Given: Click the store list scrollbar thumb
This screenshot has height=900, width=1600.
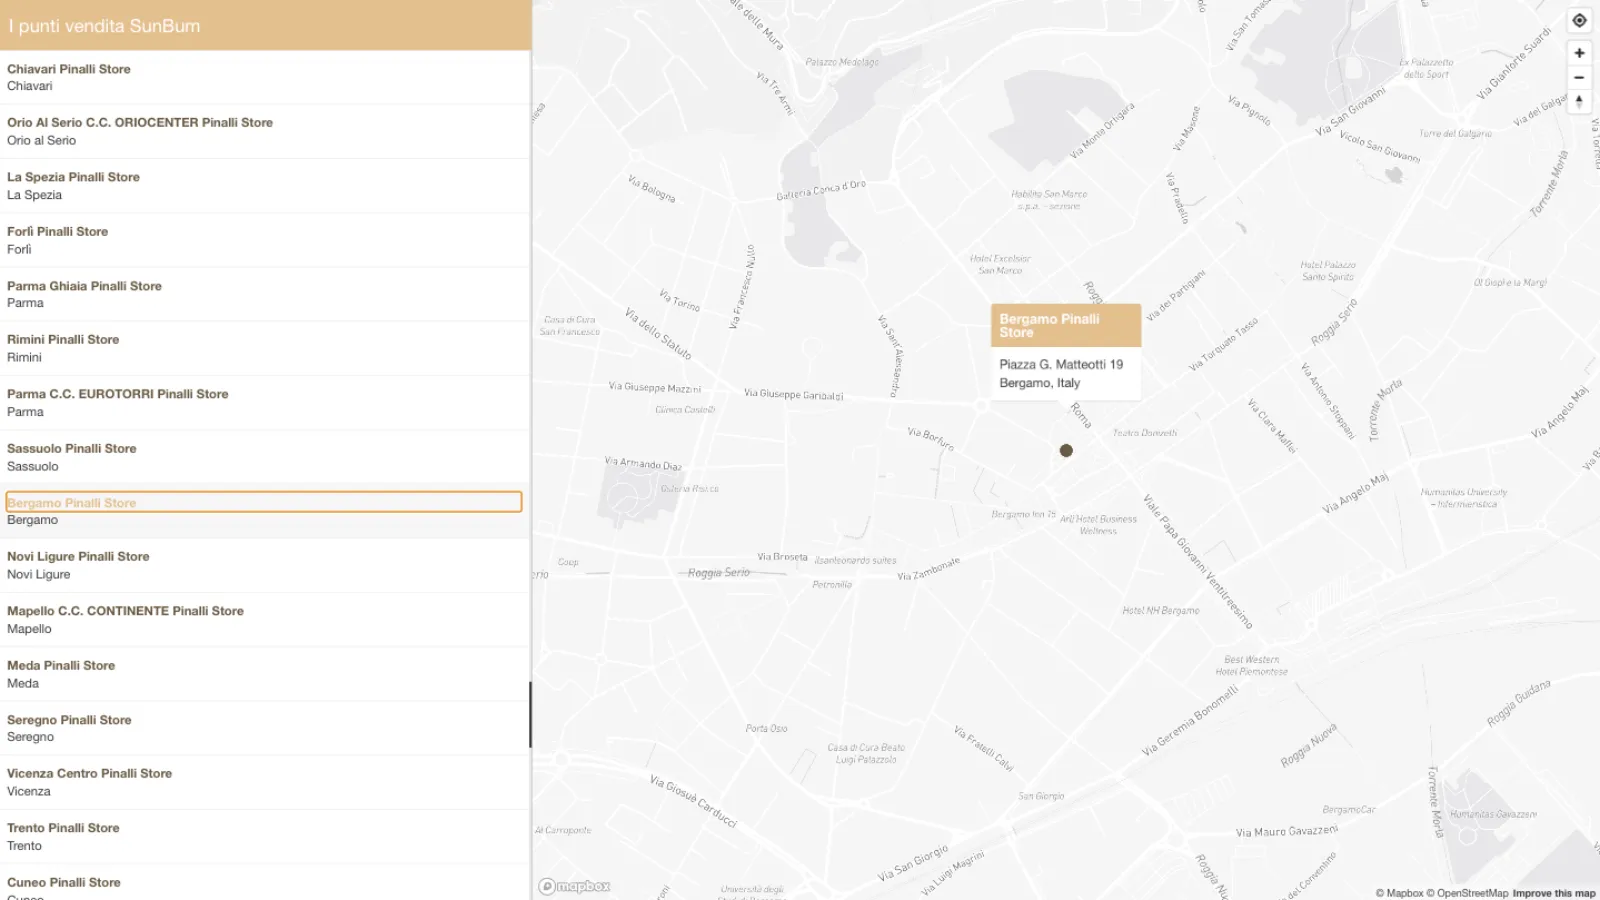Looking at the screenshot, I should (530, 715).
